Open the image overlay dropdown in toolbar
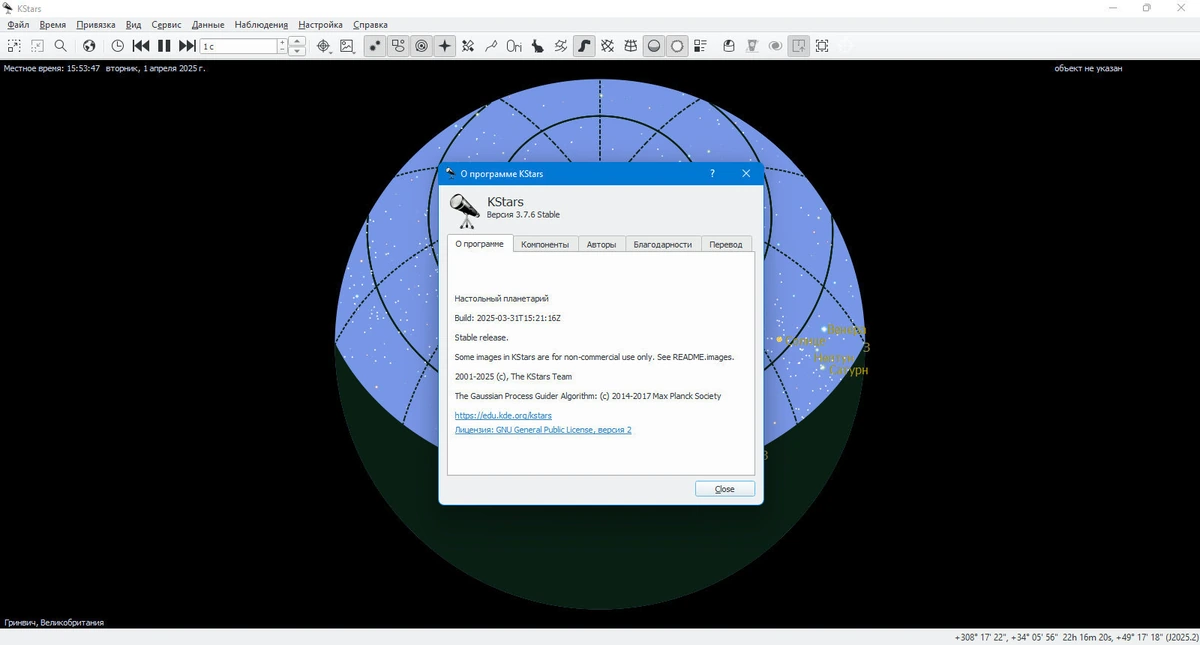The image size is (1200, 645). click(x=346, y=46)
